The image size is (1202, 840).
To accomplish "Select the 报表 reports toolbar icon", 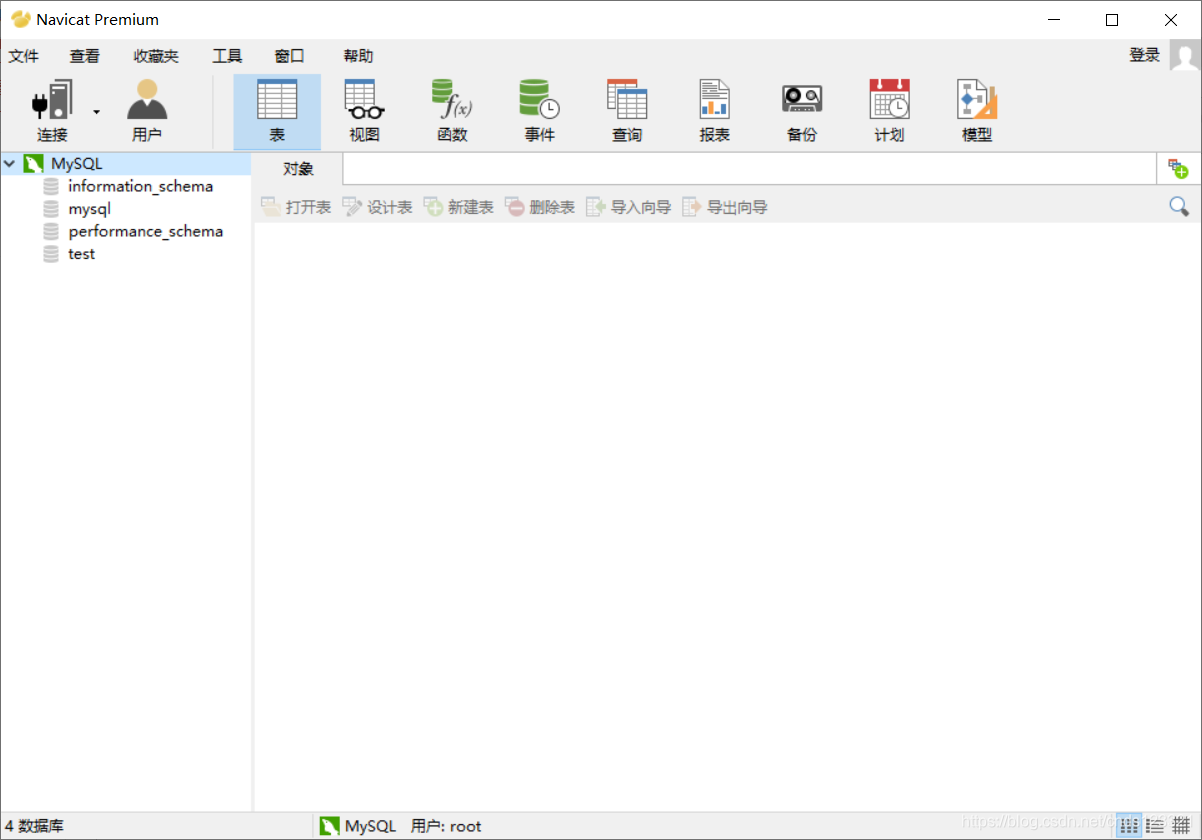I will pyautogui.click(x=714, y=112).
